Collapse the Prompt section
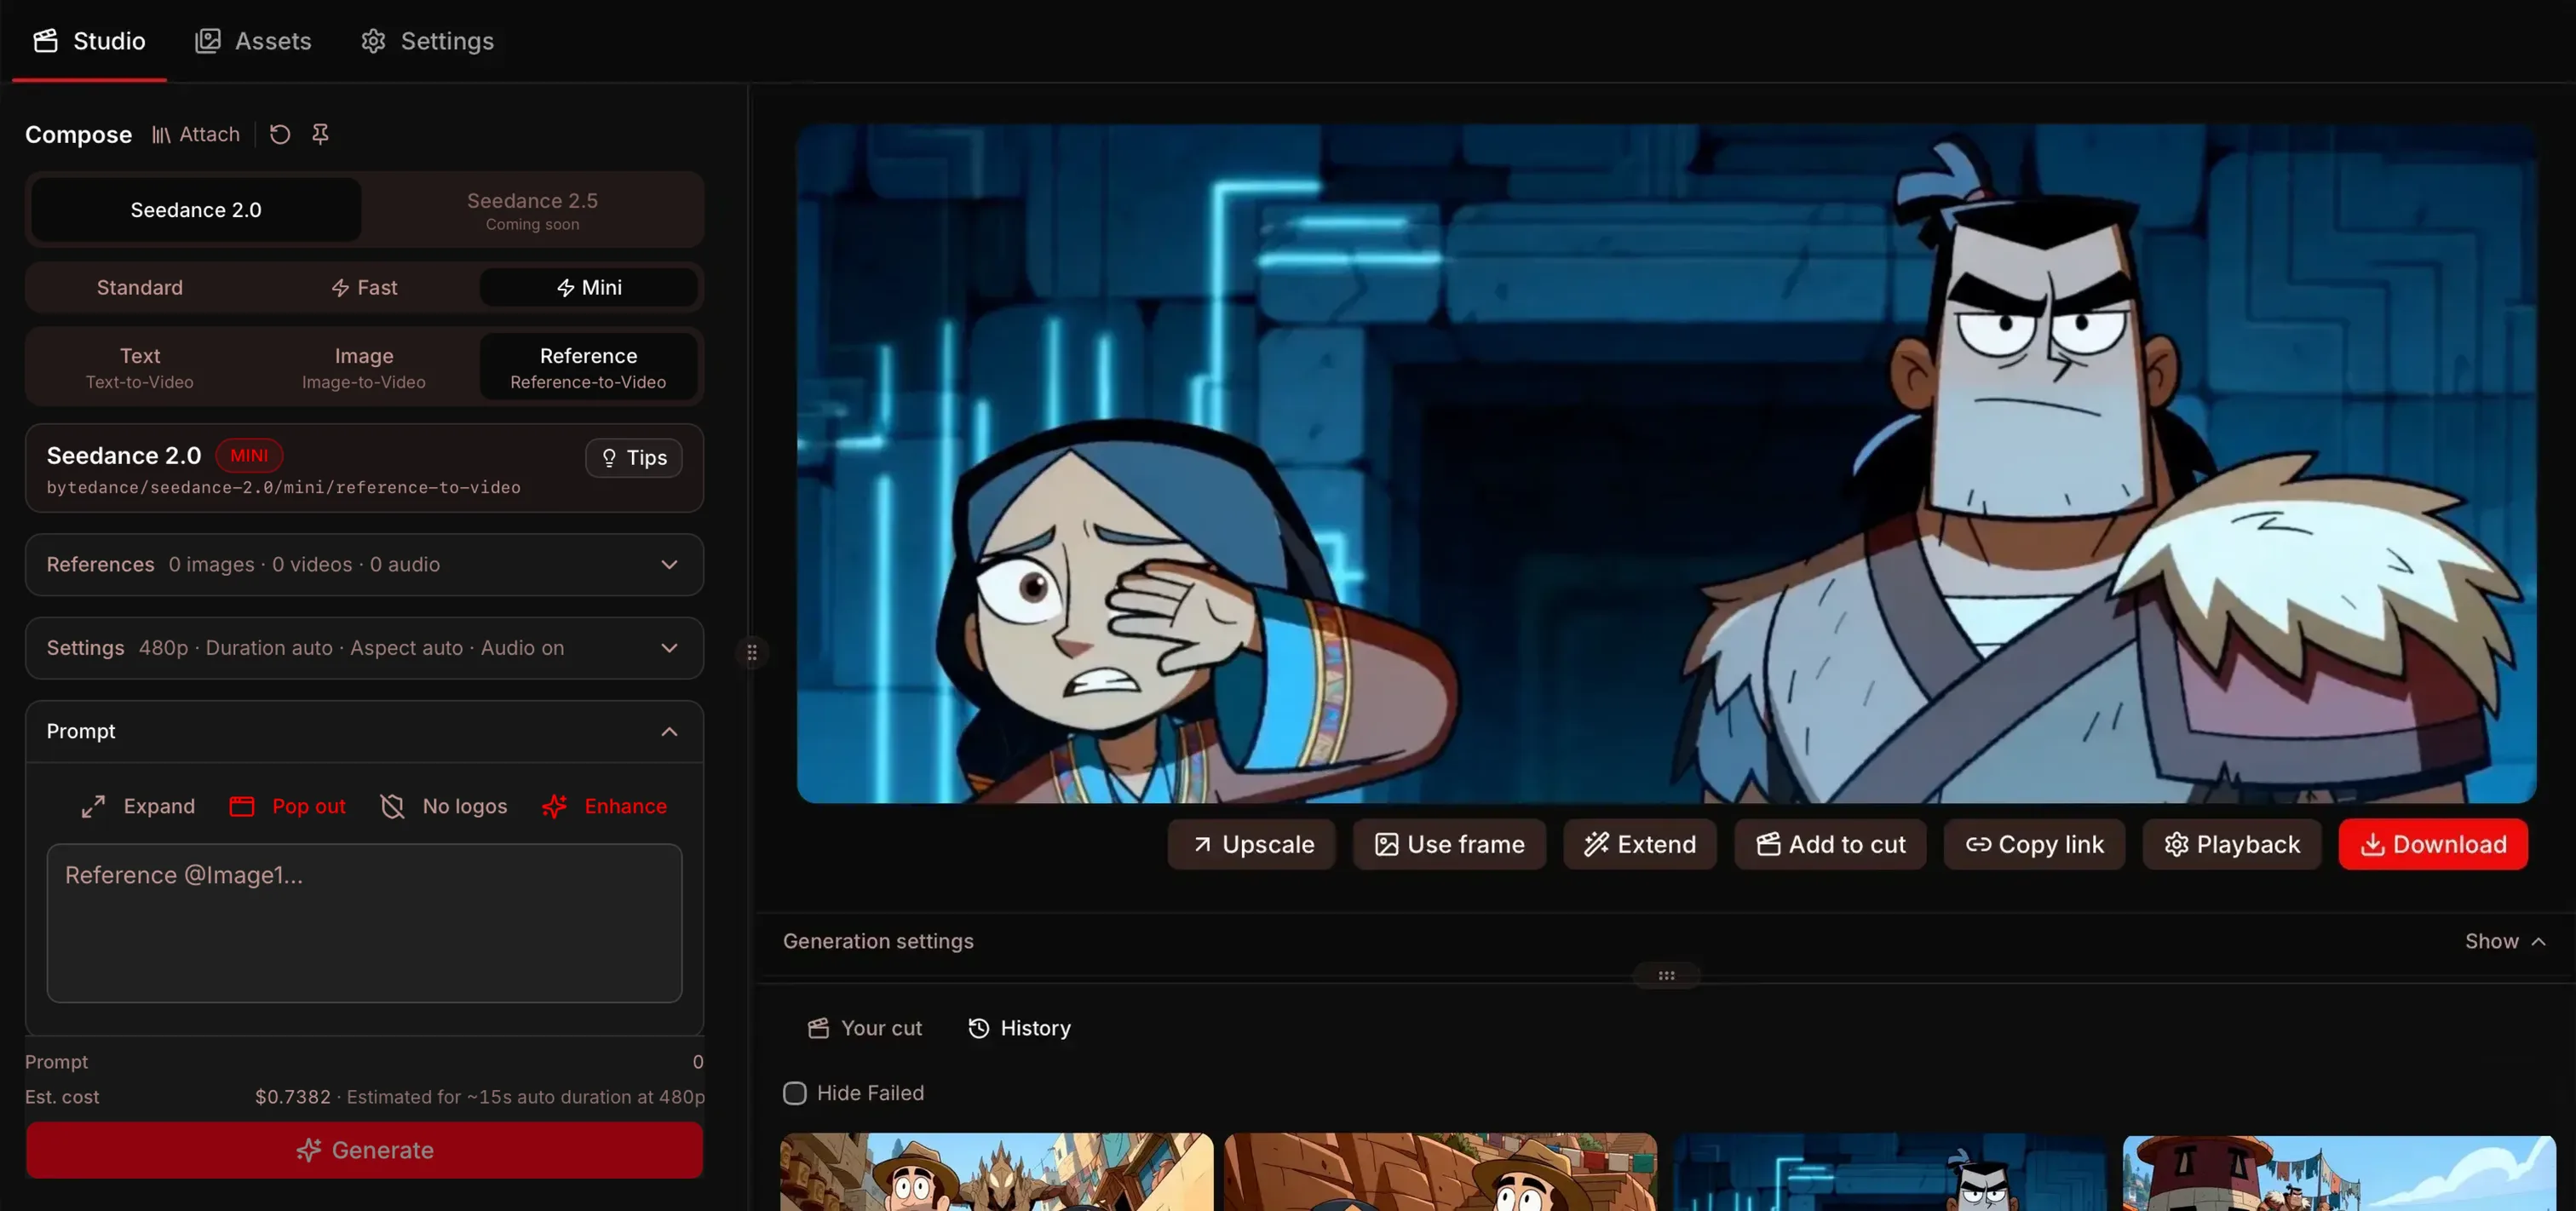Viewport: 2576px width, 1211px height. point(364,732)
